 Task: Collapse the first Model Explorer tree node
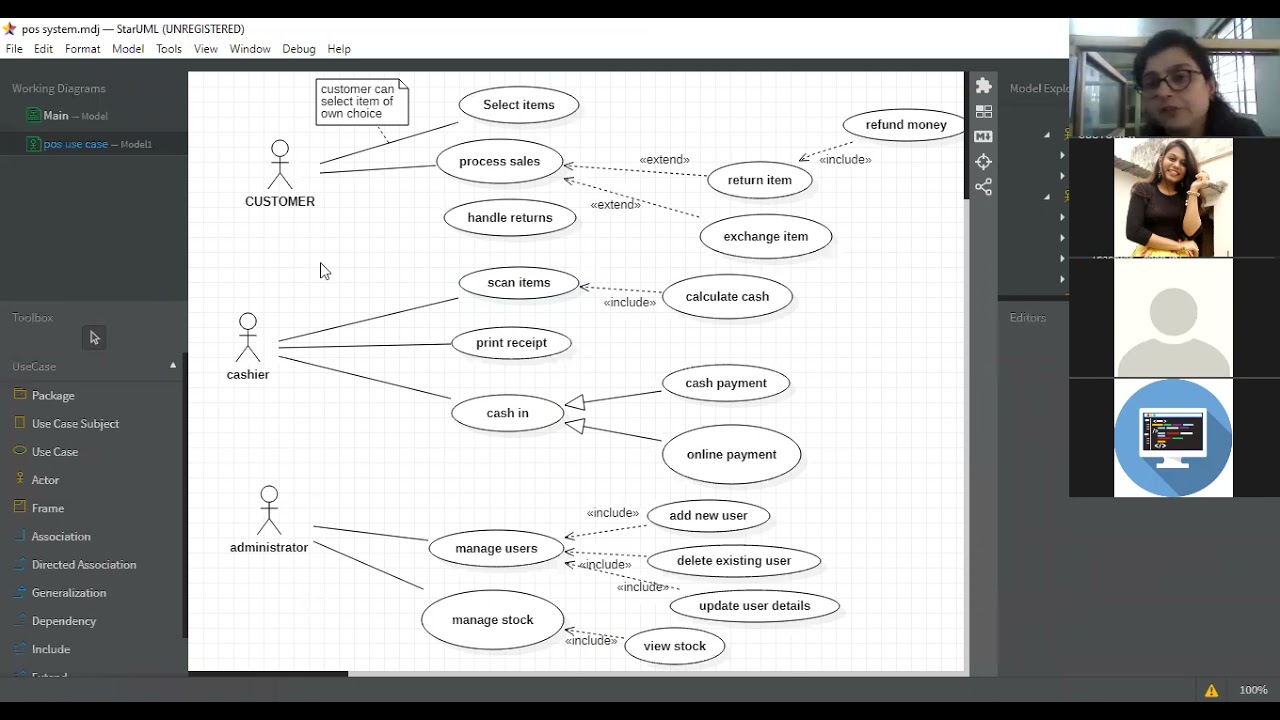(x=1047, y=134)
